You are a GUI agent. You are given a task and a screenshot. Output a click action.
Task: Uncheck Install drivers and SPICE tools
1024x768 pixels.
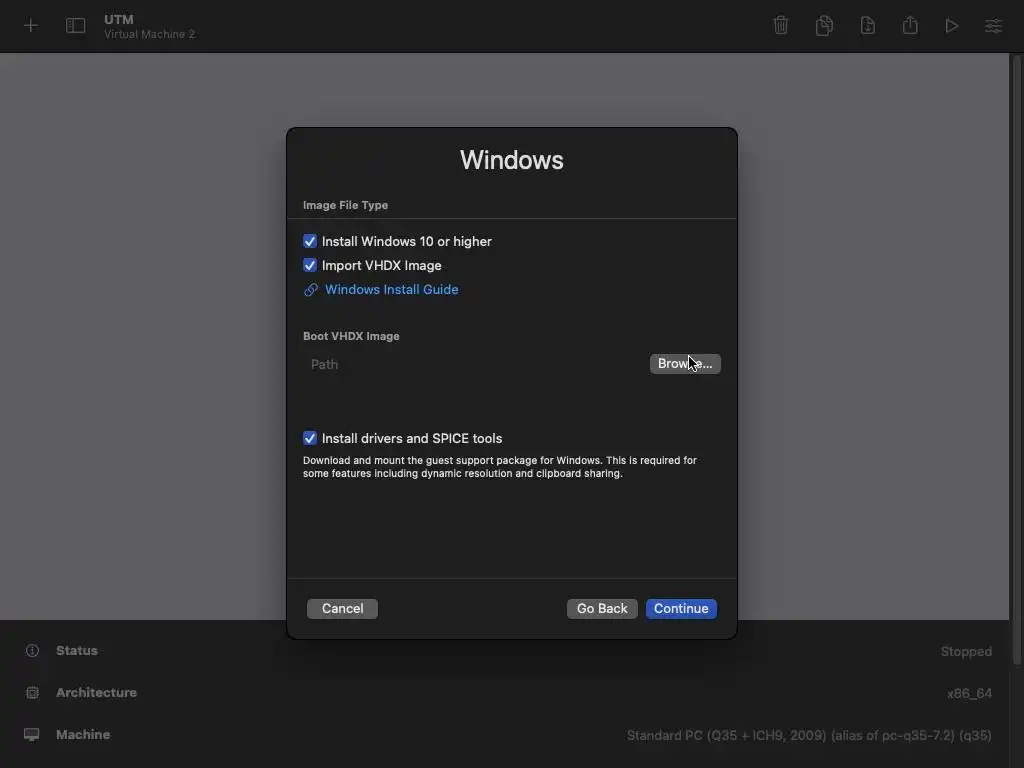310,438
